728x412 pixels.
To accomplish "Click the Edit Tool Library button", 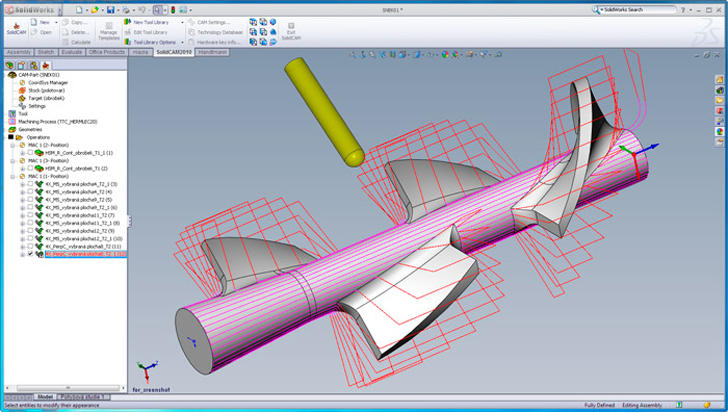I will pos(150,32).
